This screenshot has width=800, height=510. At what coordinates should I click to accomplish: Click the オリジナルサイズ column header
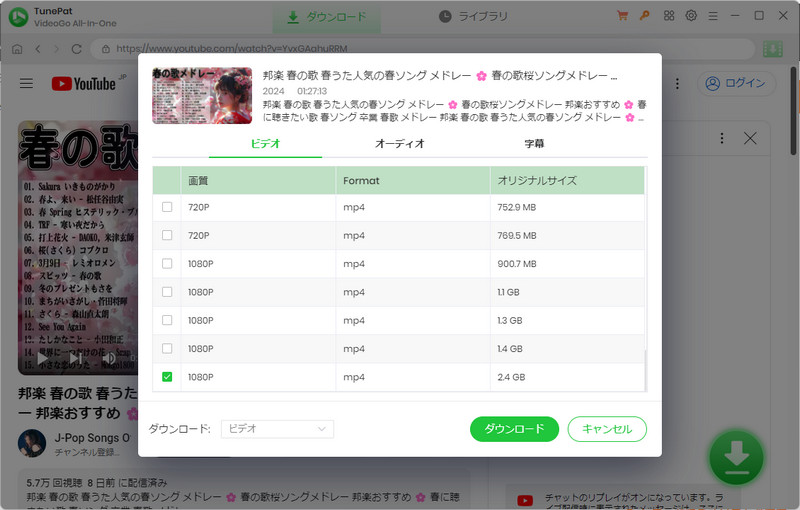567,181
